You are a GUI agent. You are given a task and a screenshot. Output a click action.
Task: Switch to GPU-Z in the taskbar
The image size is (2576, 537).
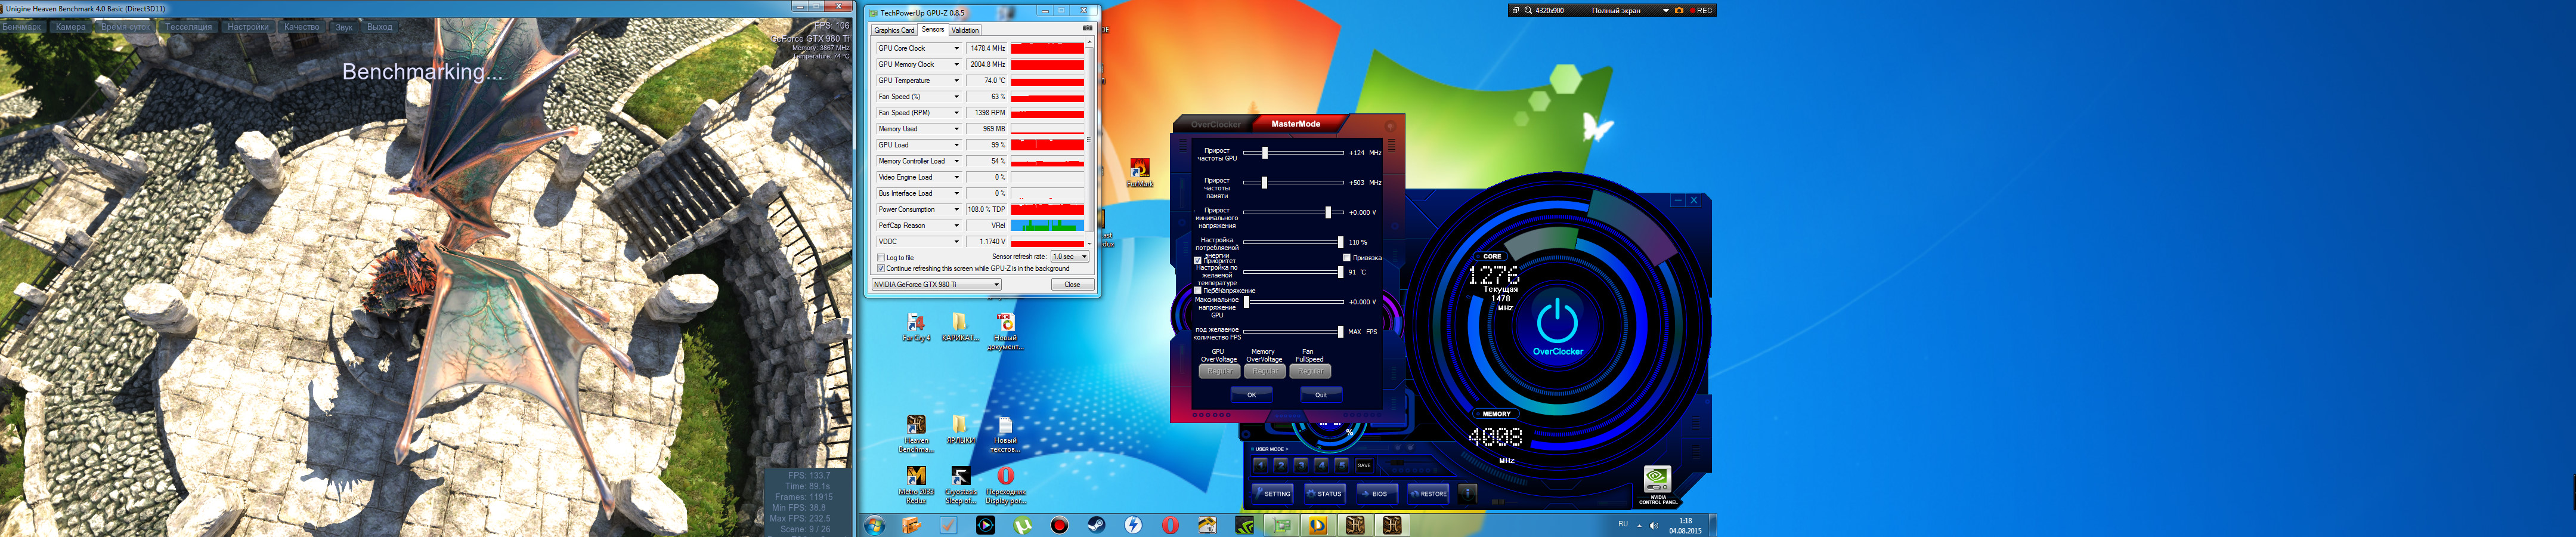click(x=1282, y=525)
